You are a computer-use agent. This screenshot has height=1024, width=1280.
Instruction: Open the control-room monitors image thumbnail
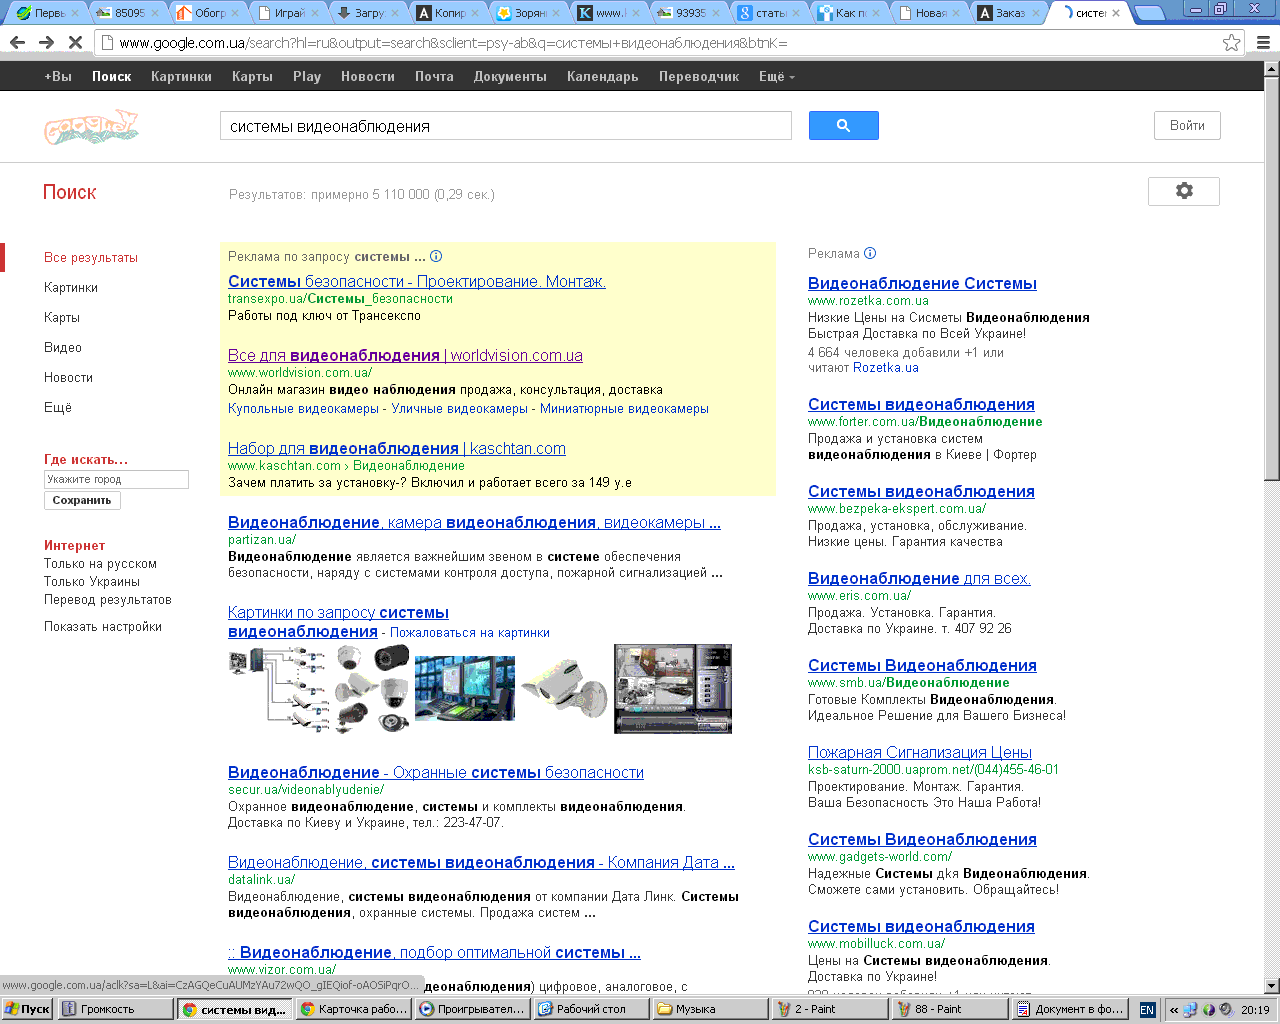pyautogui.click(x=465, y=688)
